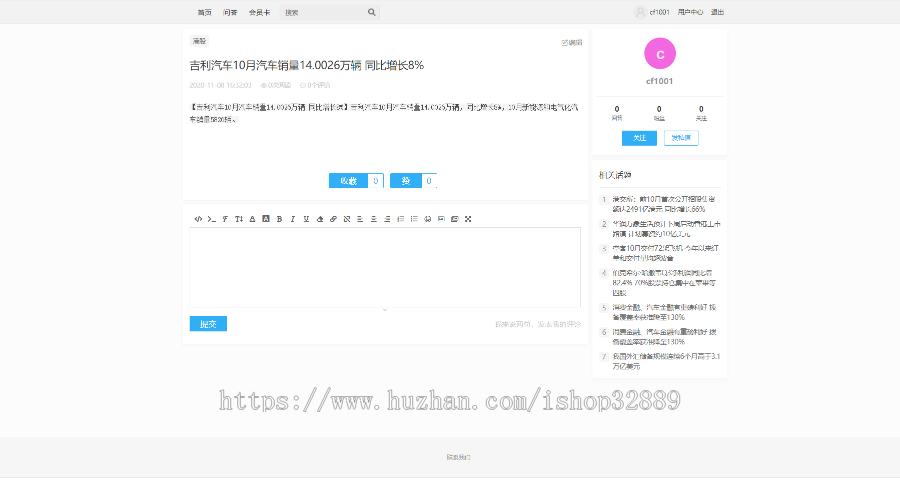The height and width of the screenshot is (480, 900).
Task: Open cf1001 profile name under avatar
Action: [x=660, y=81]
